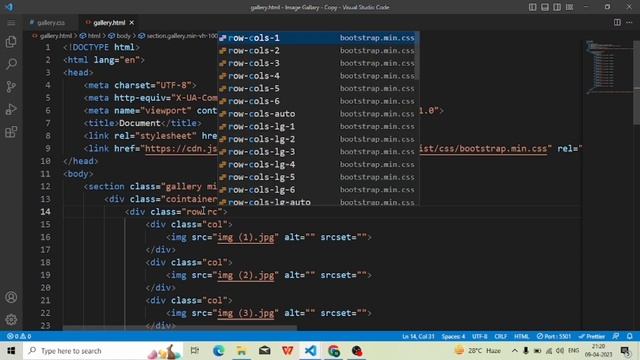Select row-cols-6 suggestion
This screenshot has width=640, height=360.
(x=318, y=101)
